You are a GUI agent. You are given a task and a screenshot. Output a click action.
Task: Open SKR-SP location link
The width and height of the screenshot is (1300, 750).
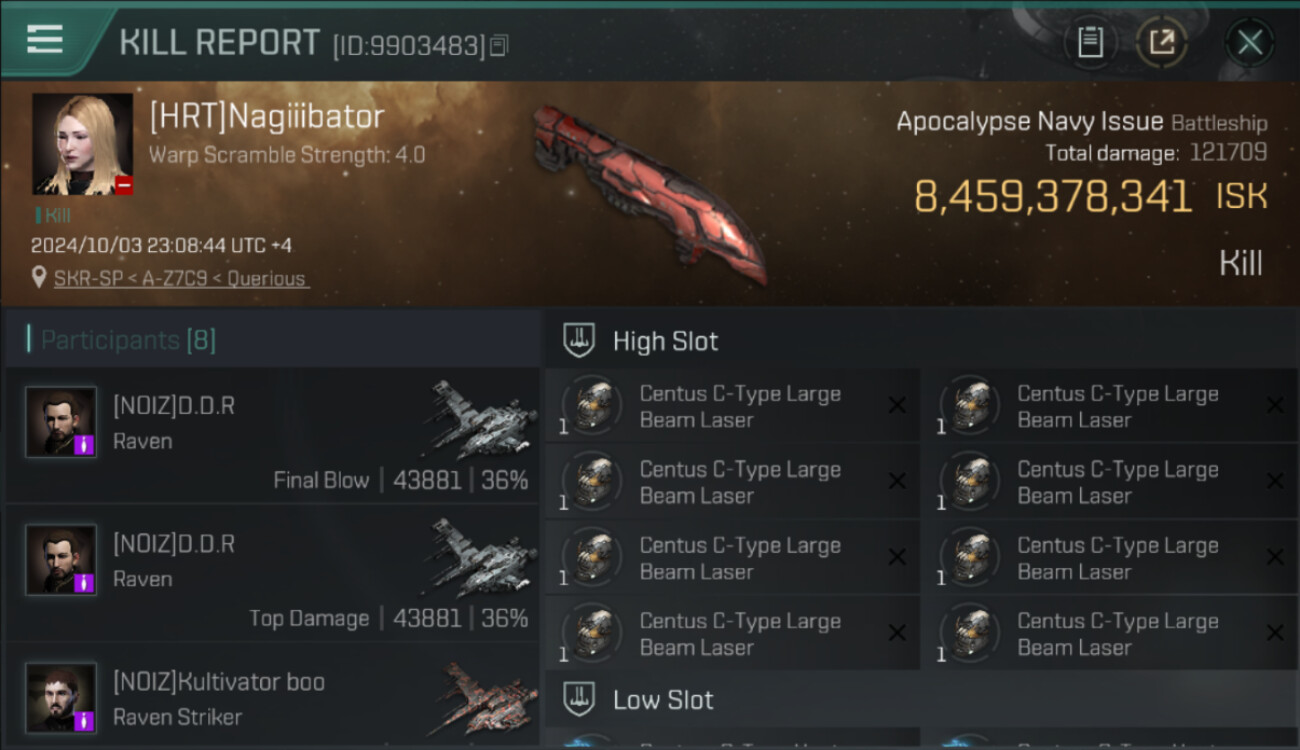coord(181,279)
